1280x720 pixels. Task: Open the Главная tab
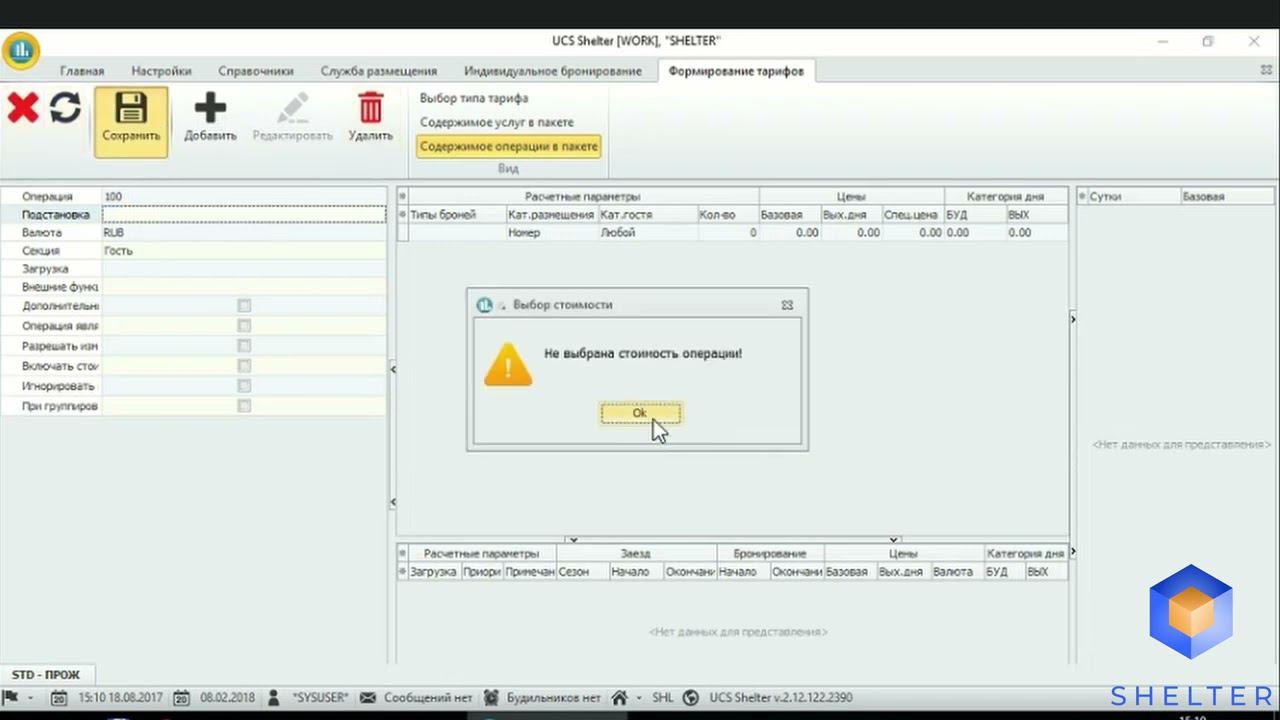82,71
